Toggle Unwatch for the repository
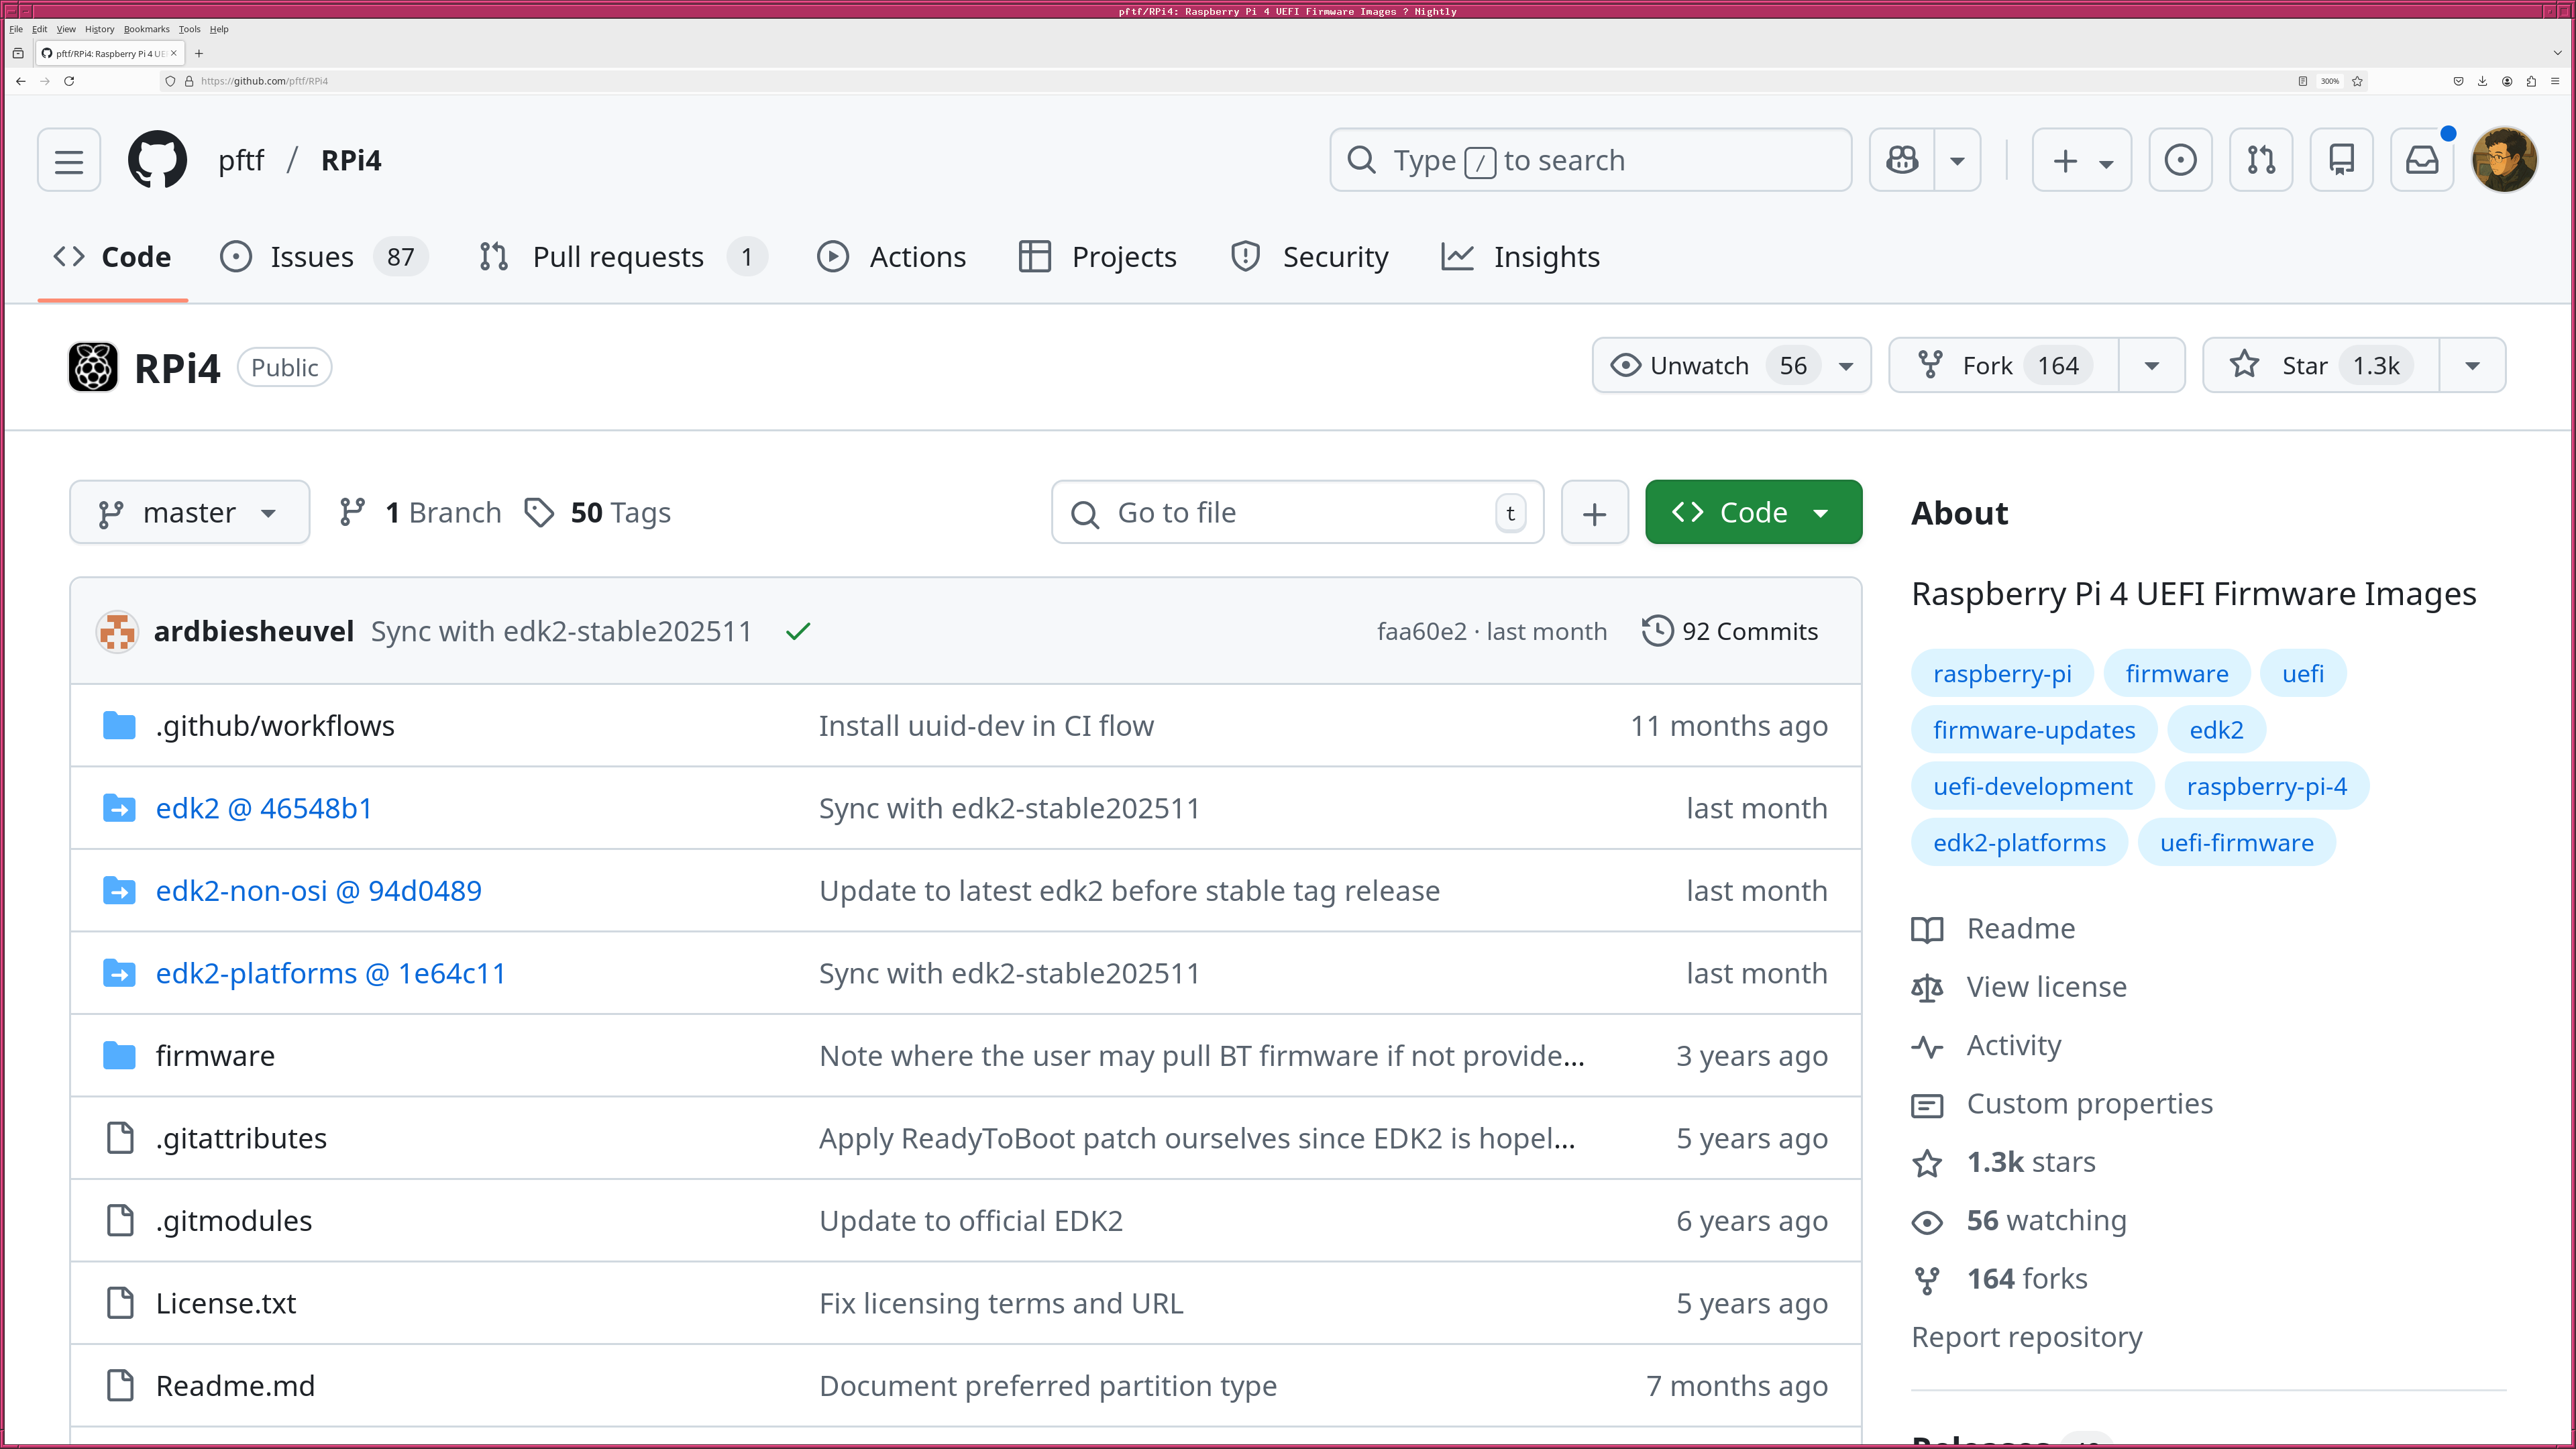The image size is (2576, 1449). coord(1699,366)
